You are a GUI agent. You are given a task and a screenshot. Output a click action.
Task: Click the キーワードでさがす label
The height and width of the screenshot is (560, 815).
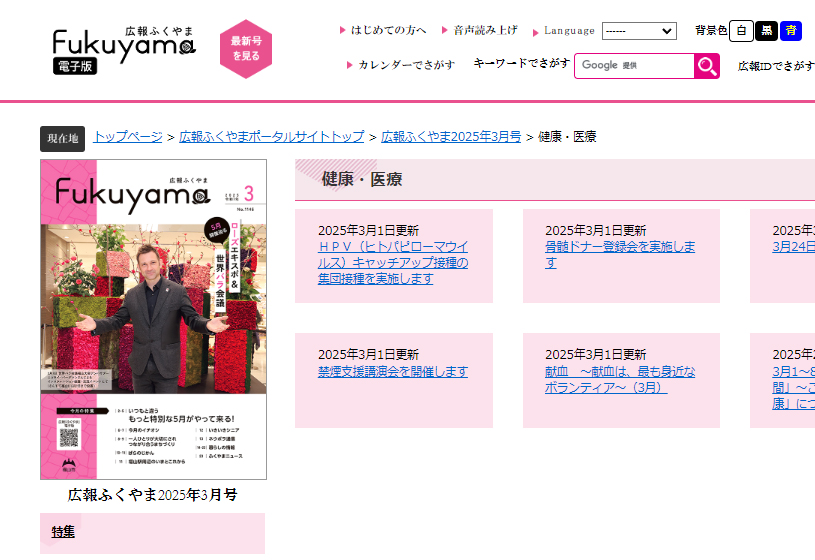[x=521, y=63]
